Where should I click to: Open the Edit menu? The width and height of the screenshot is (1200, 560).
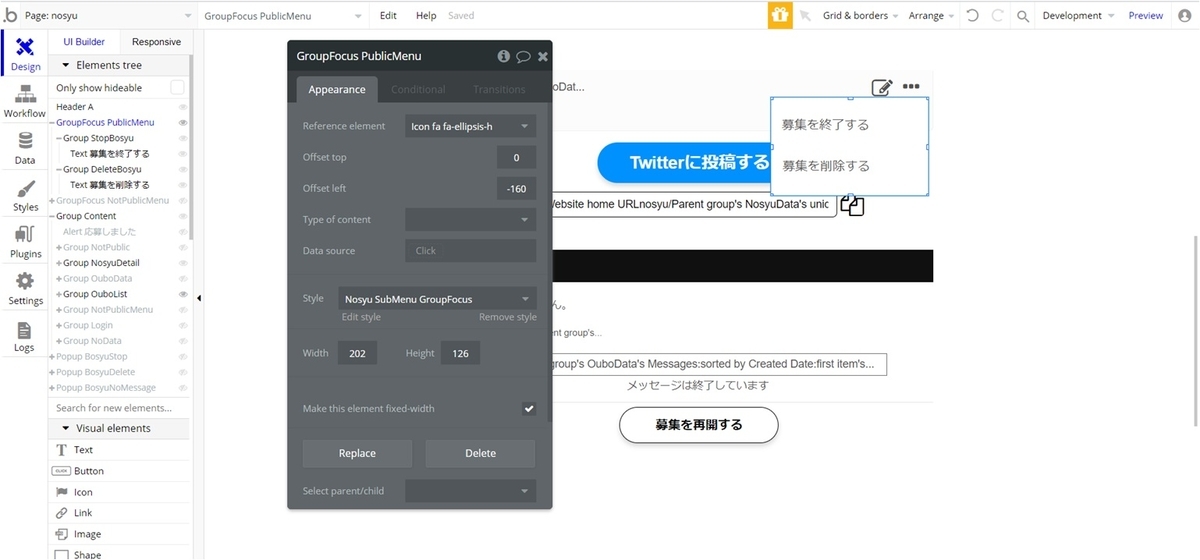[388, 16]
